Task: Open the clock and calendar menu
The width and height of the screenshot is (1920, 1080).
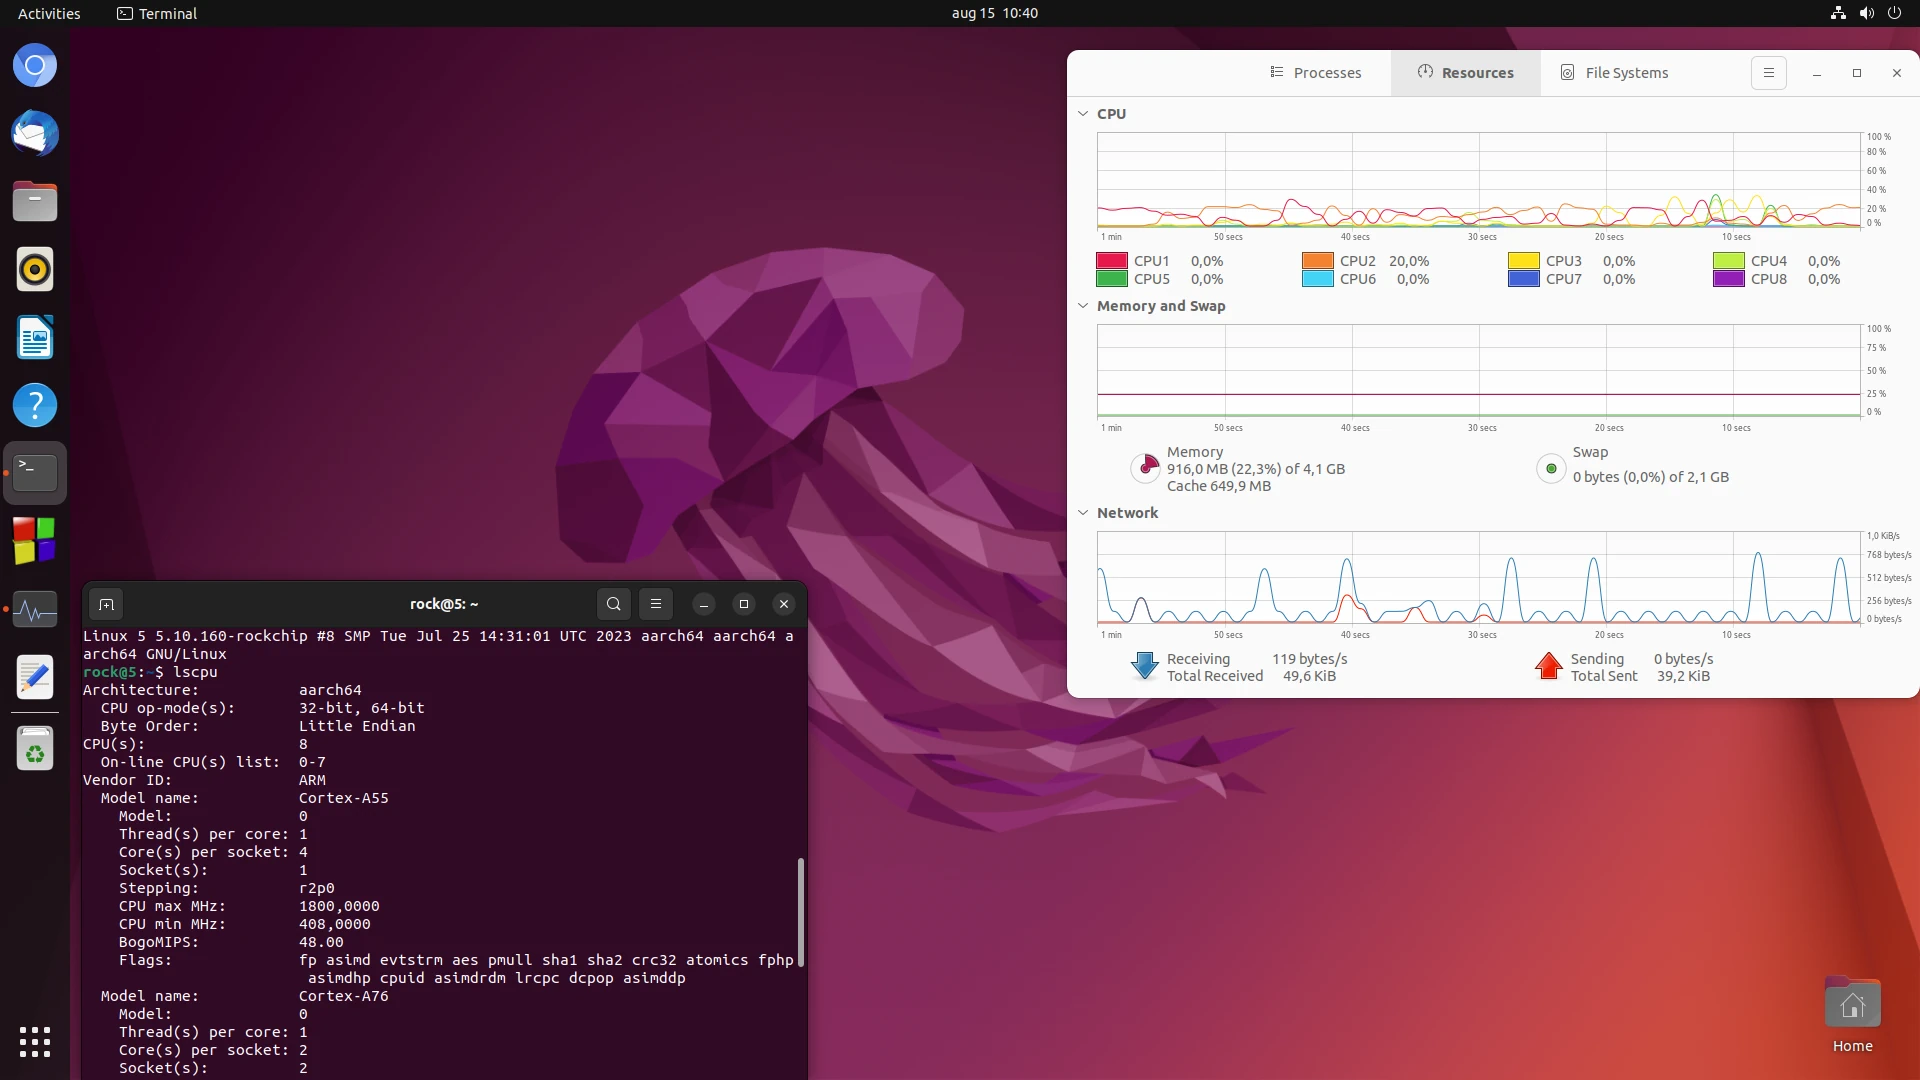Action: pyautogui.click(x=994, y=13)
